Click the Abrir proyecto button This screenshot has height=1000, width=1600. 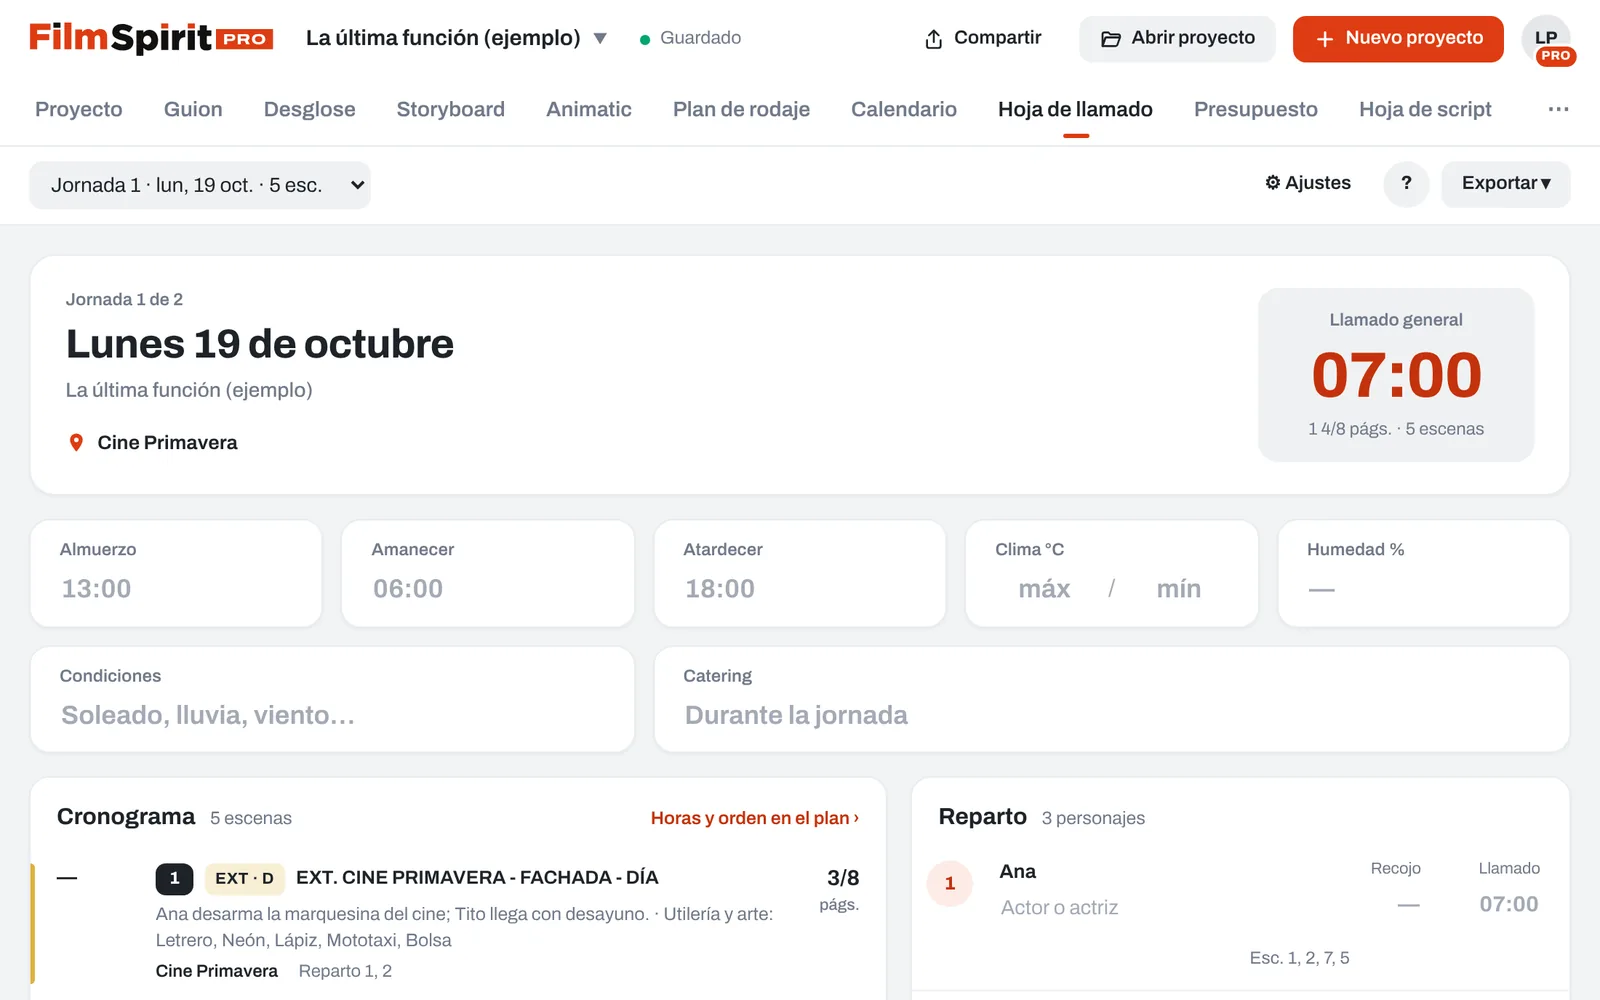coord(1177,39)
